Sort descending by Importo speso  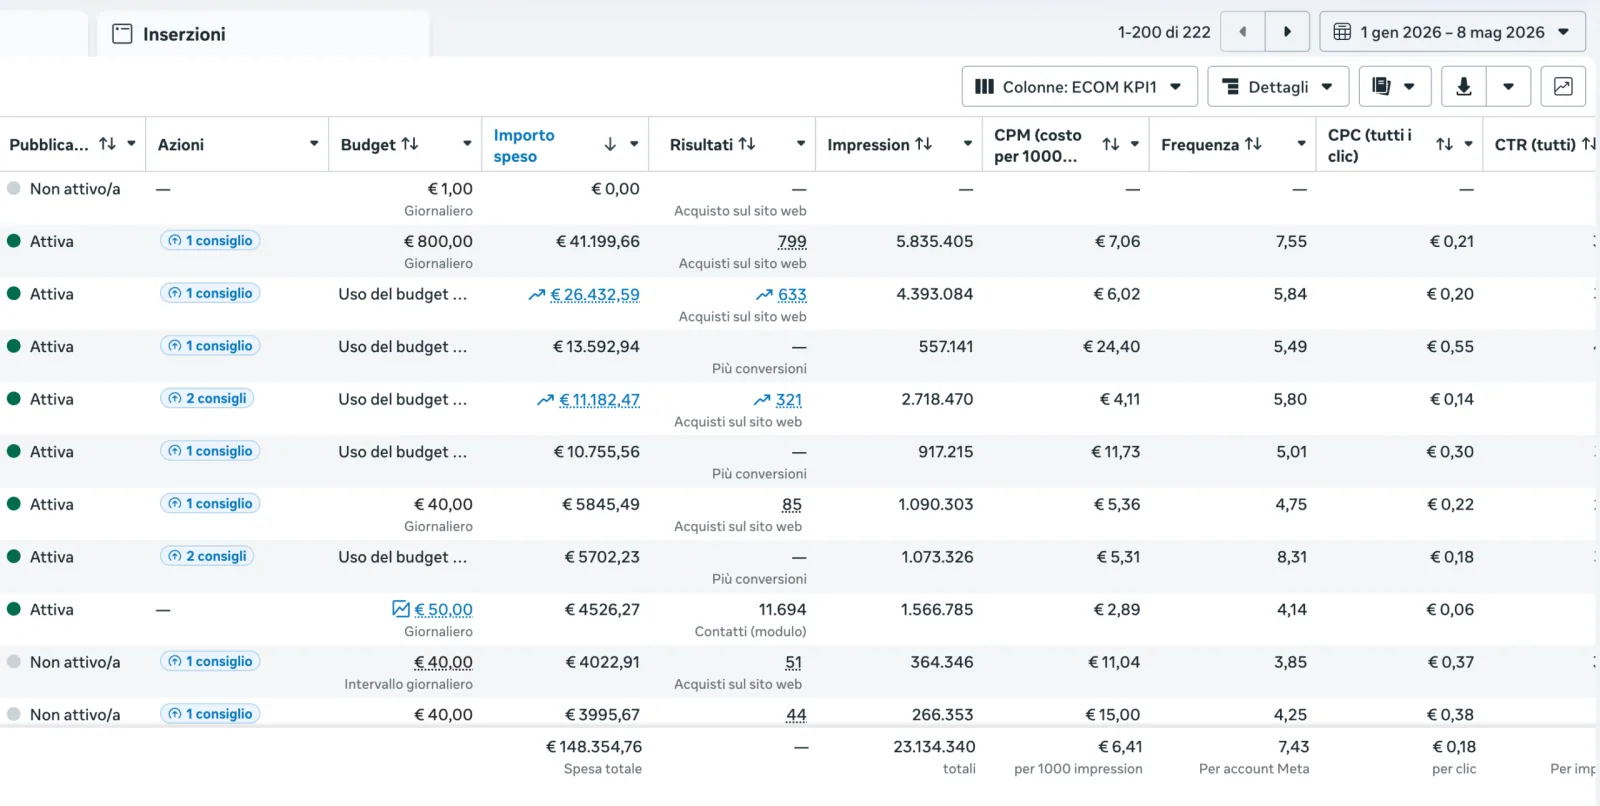(610, 144)
